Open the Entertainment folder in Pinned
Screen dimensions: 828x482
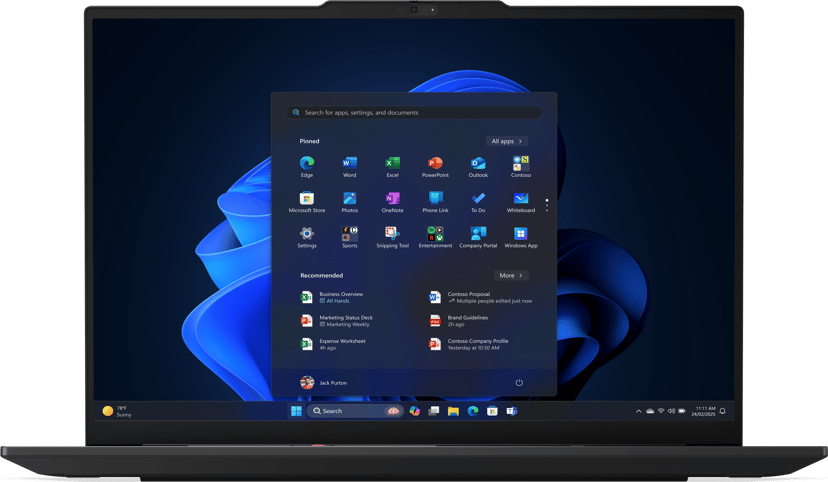(435, 238)
